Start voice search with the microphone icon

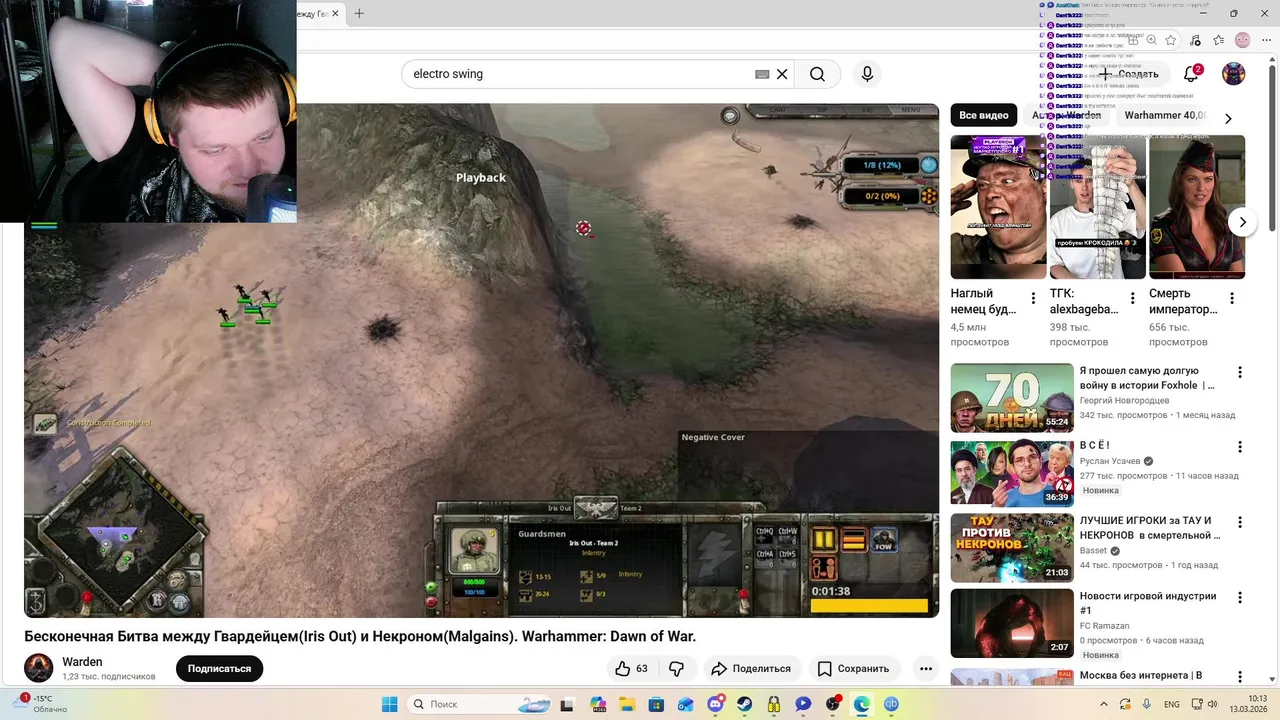pos(867,74)
